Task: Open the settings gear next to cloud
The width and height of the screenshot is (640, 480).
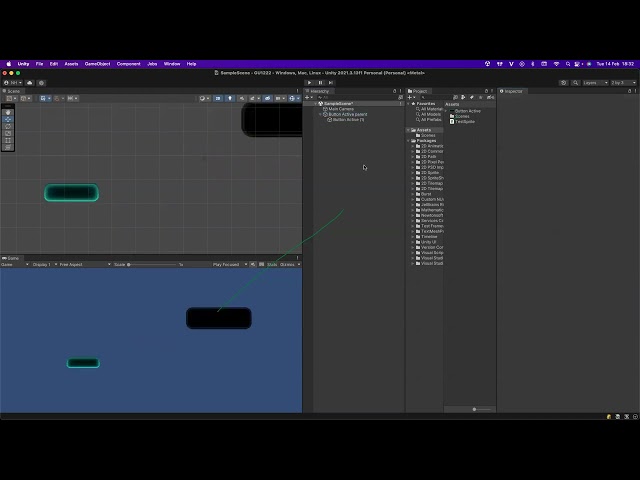Action: (41, 83)
